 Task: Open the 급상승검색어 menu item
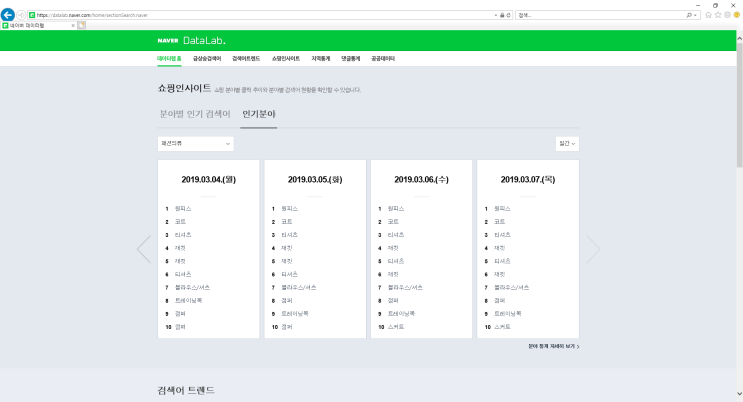[x=207, y=59]
